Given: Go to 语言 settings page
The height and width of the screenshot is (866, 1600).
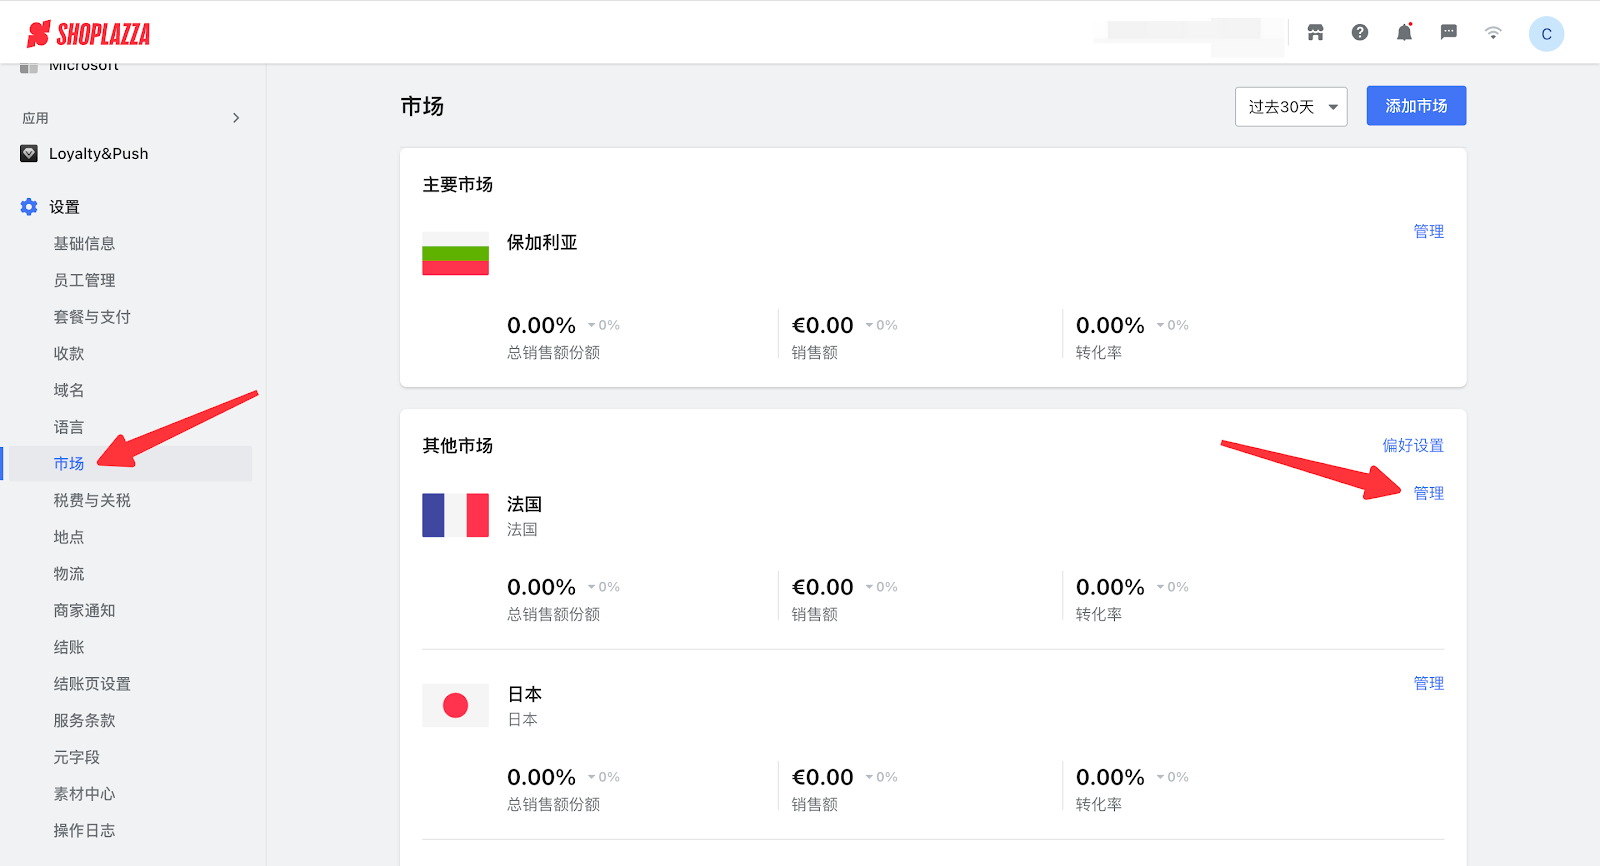Looking at the screenshot, I should pos(69,427).
